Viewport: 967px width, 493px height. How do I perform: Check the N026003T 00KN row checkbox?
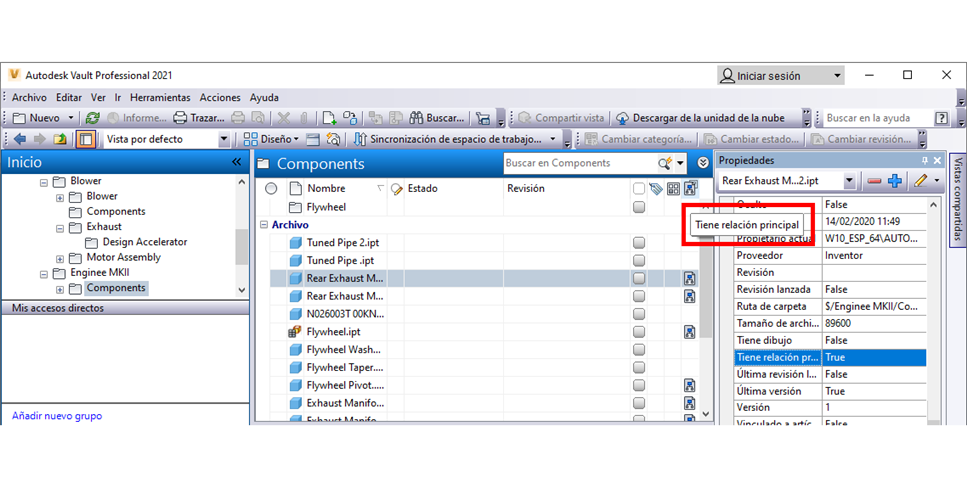(x=639, y=314)
